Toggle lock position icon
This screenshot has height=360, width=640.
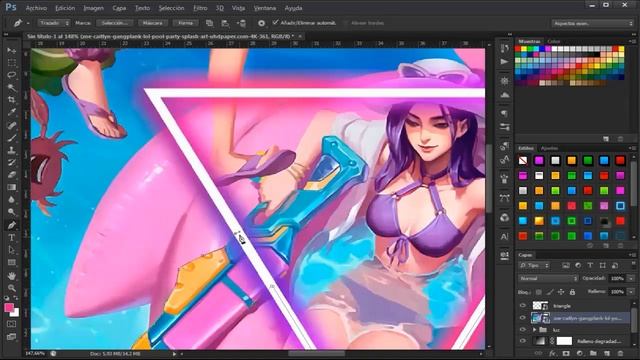[561, 292]
